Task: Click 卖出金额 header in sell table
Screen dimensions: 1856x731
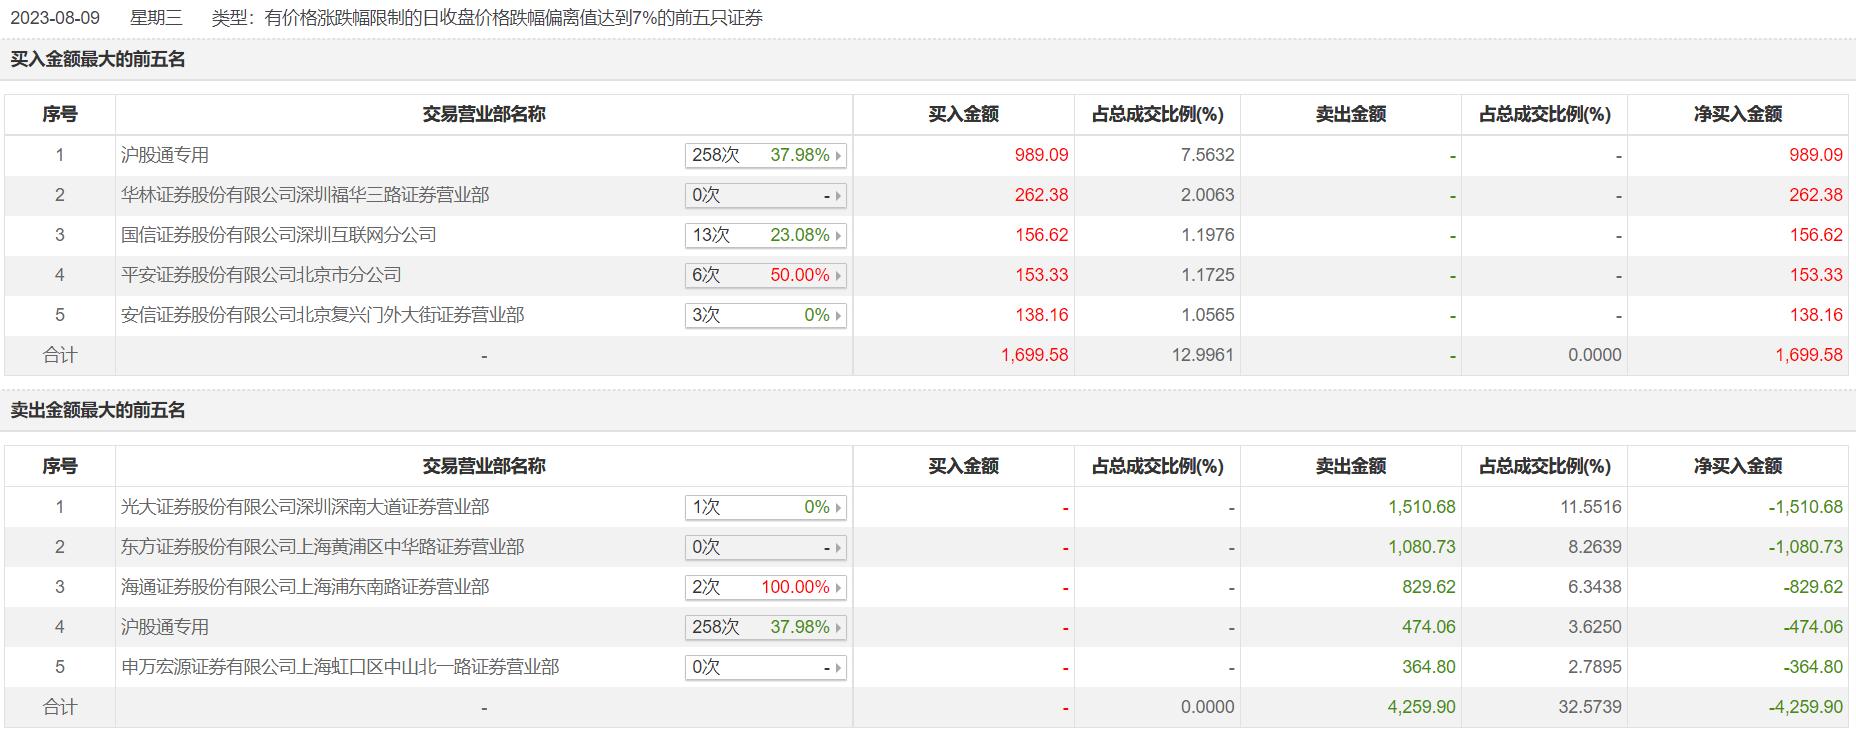Action: (x=1351, y=466)
